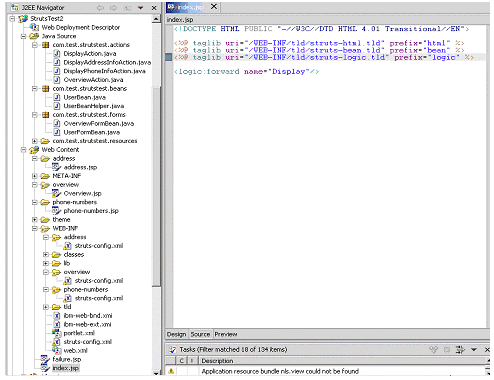The height and width of the screenshot is (380, 494).
Task: Switch to the Design tab
Action: (176, 334)
